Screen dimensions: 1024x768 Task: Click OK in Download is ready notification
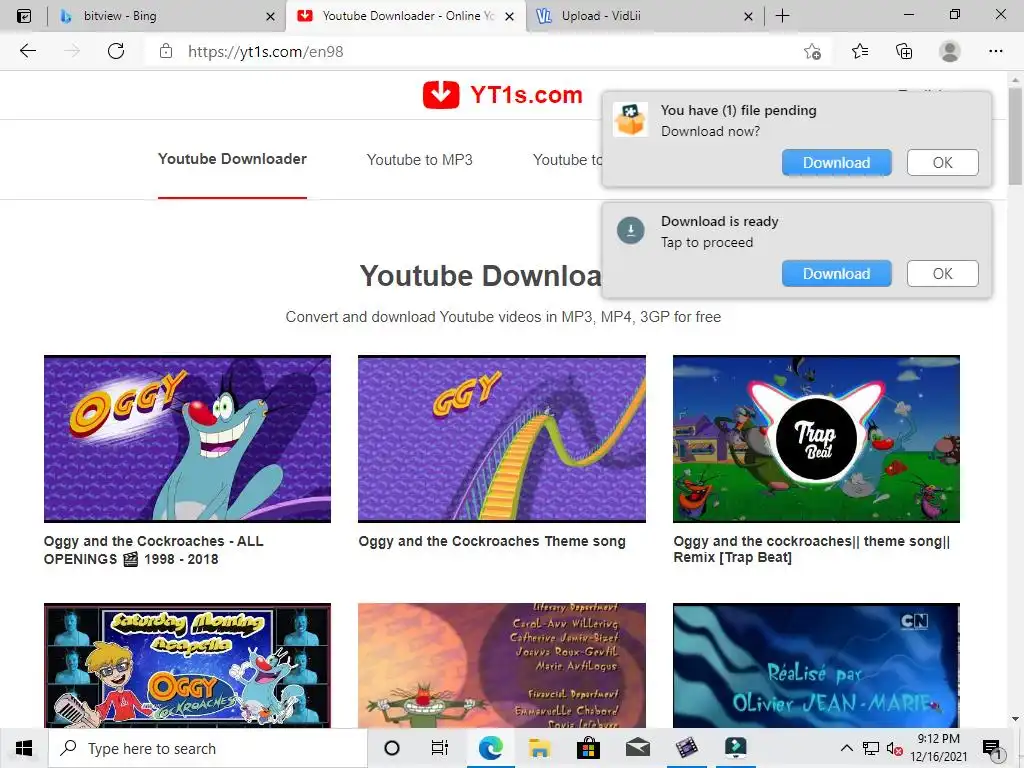point(942,274)
